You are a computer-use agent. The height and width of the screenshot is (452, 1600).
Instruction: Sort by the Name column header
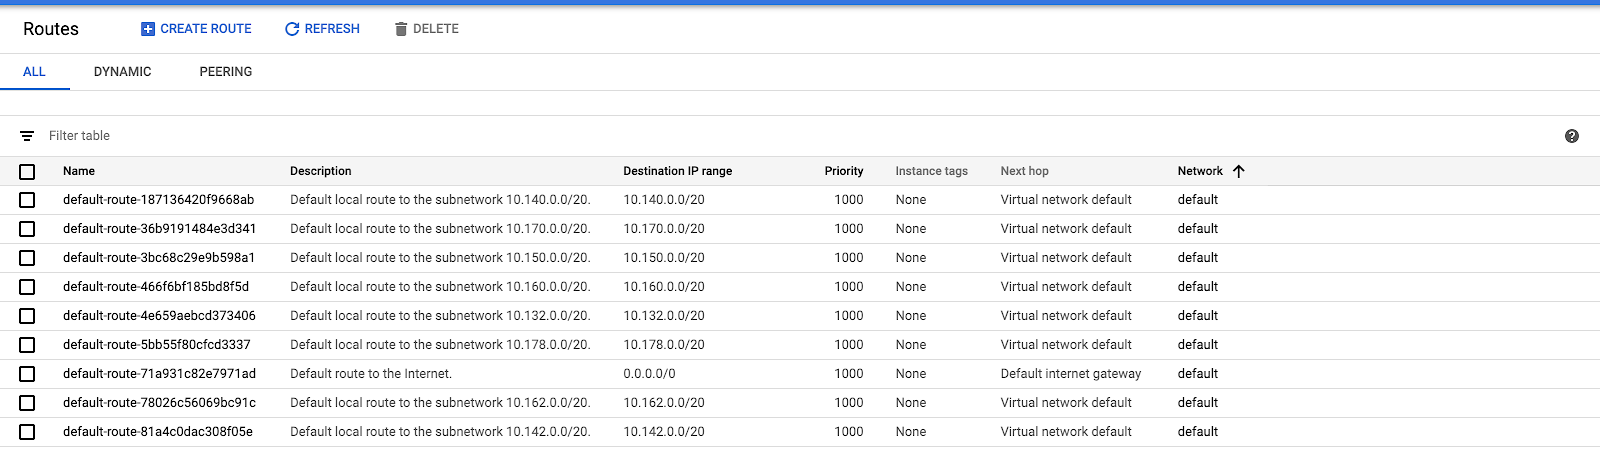pyautogui.click(x=79, y=171)
